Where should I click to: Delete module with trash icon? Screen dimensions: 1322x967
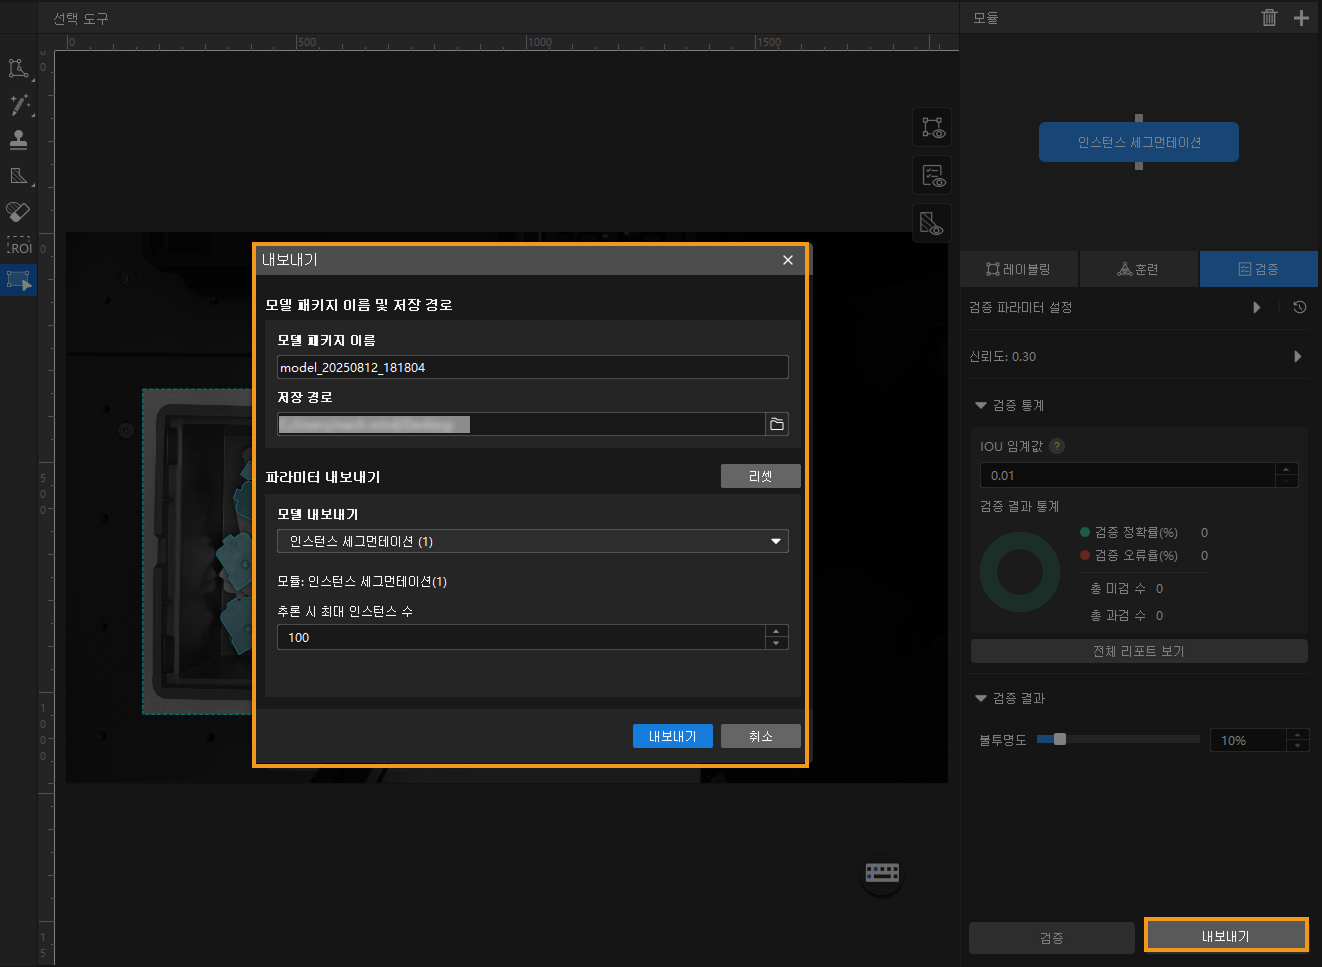[x=1269, y=17]
